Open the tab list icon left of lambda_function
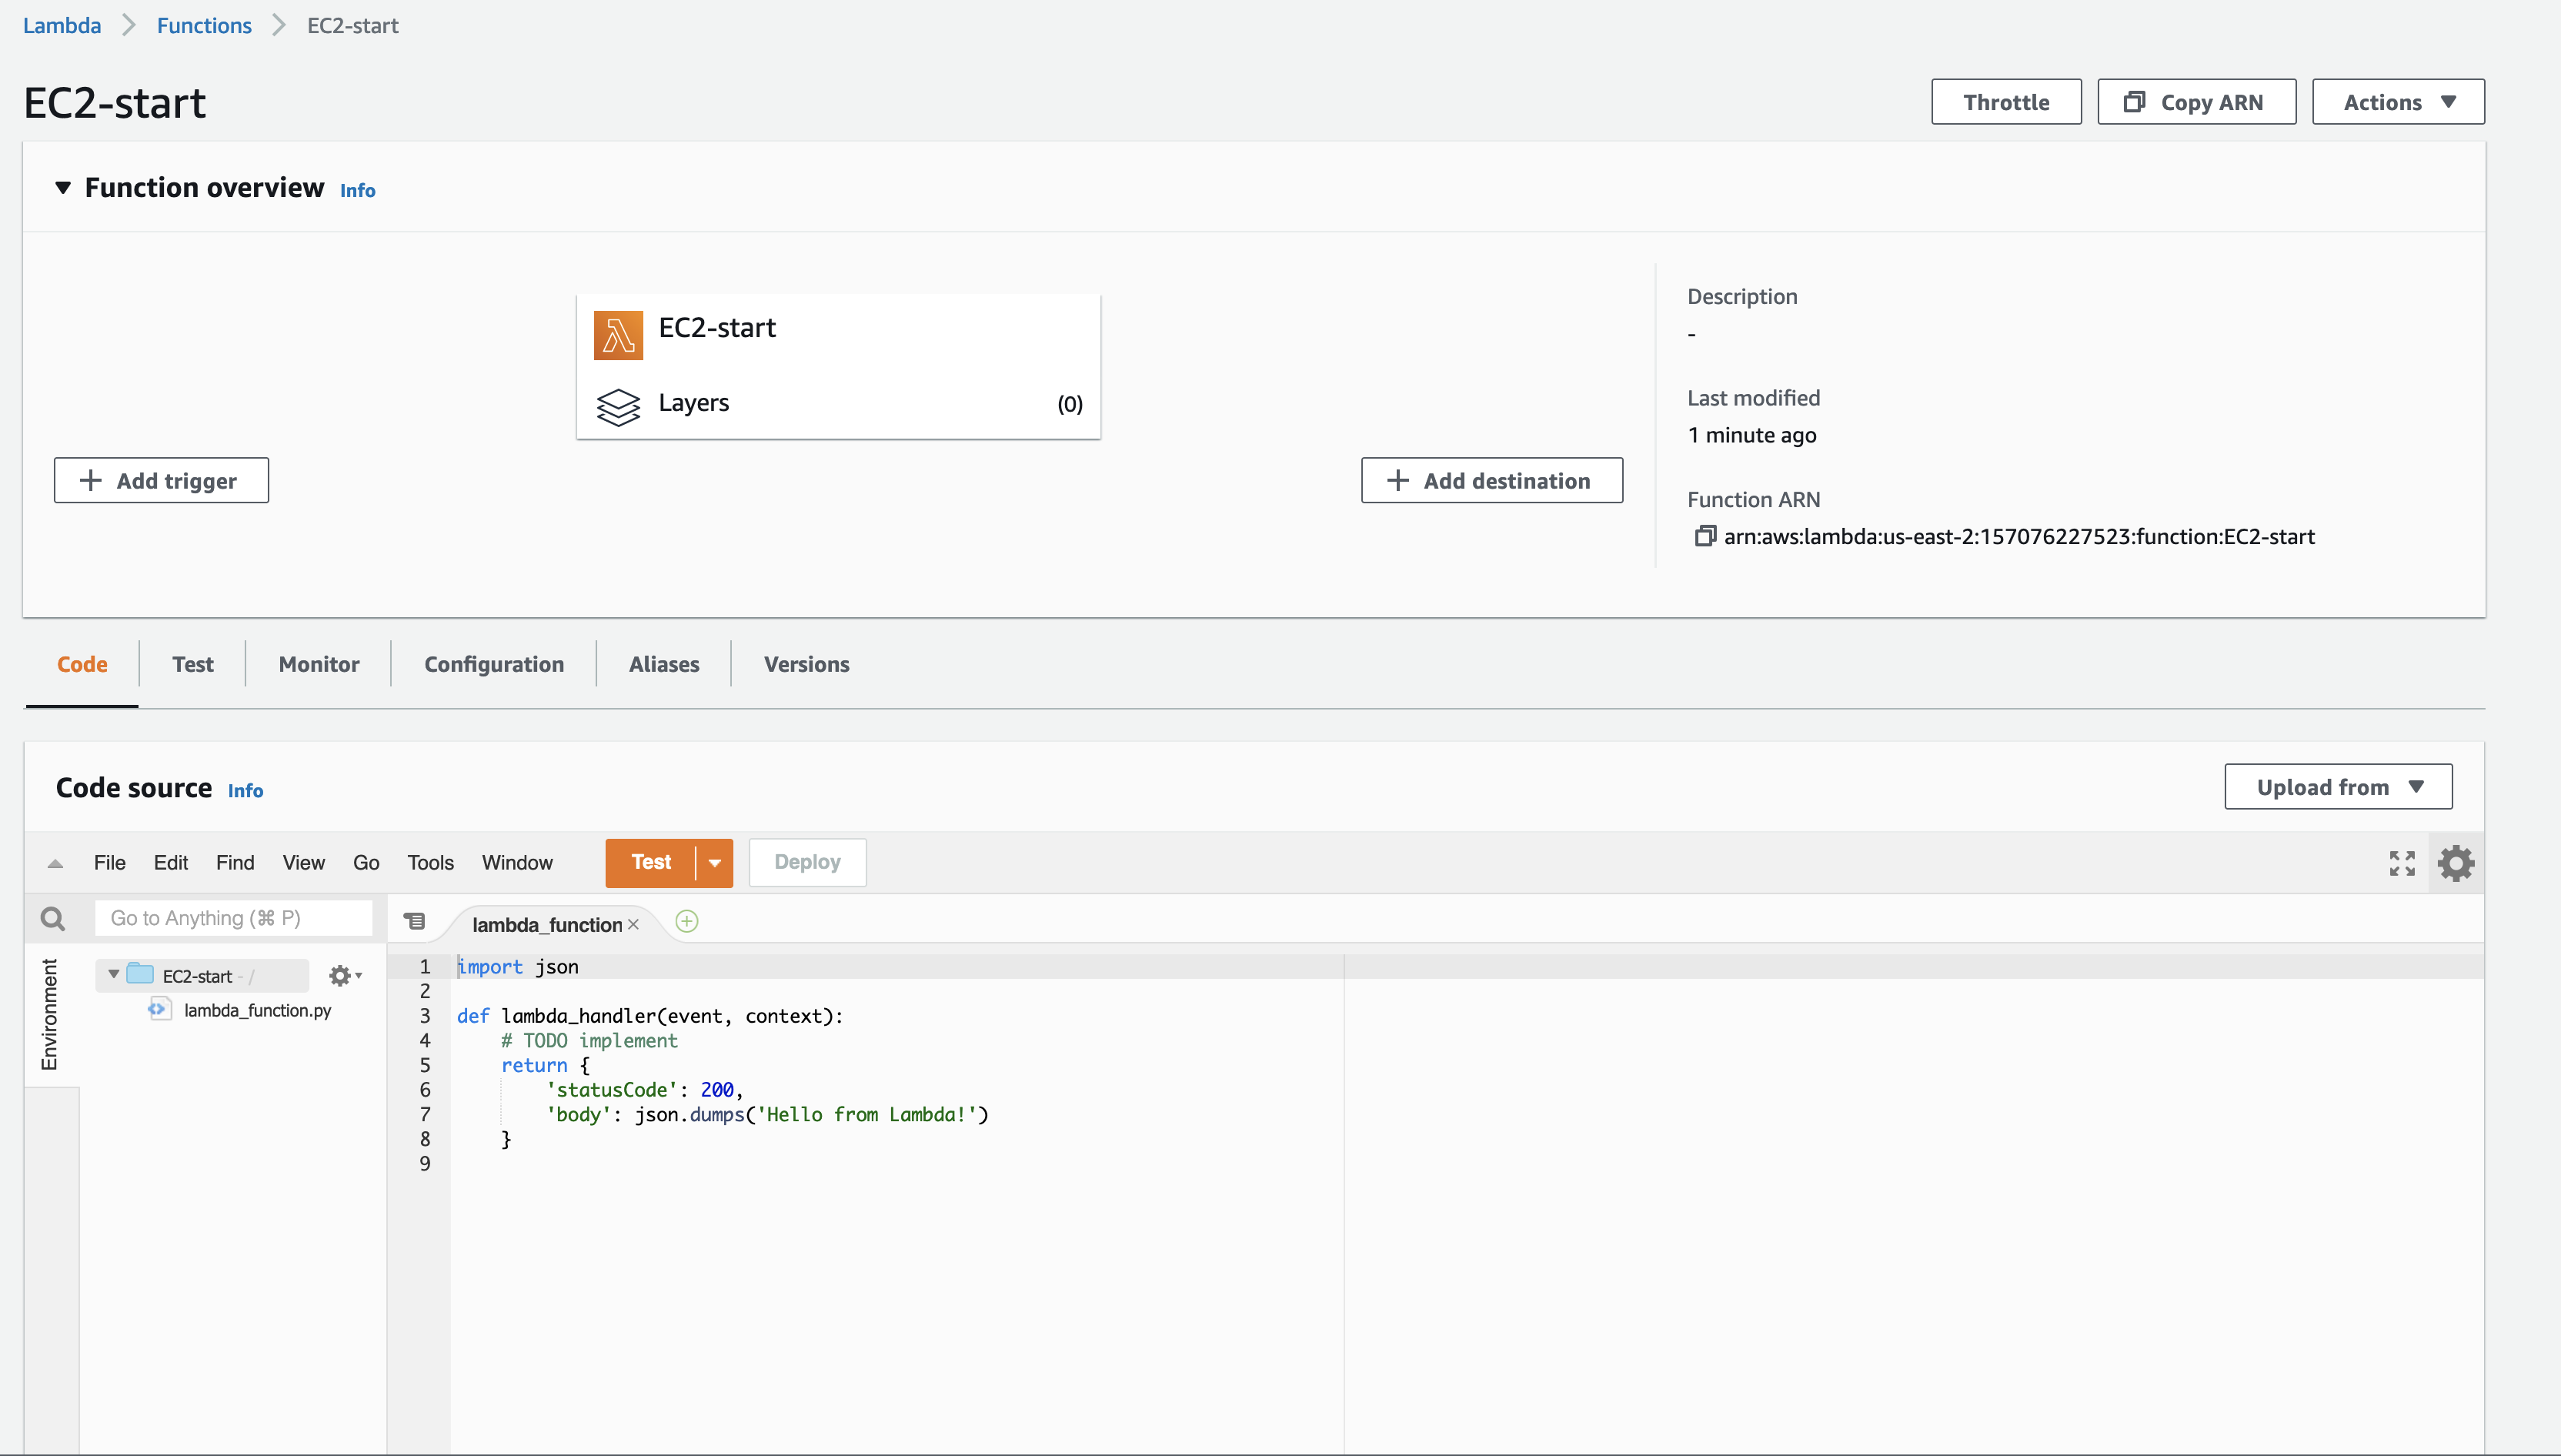Viewport: 2561px width, 1456px height. pyautogui.click(x=414, y=921)
